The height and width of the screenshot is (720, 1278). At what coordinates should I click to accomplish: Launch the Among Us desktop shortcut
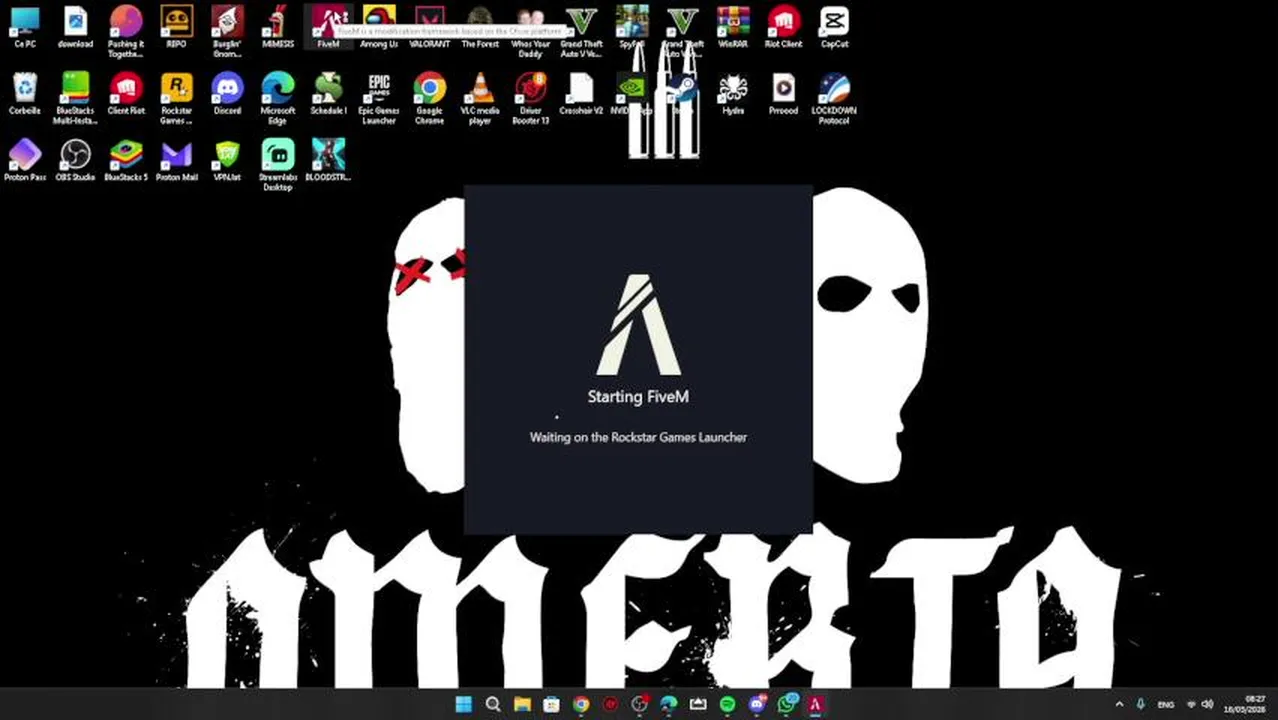coord(379,27)
